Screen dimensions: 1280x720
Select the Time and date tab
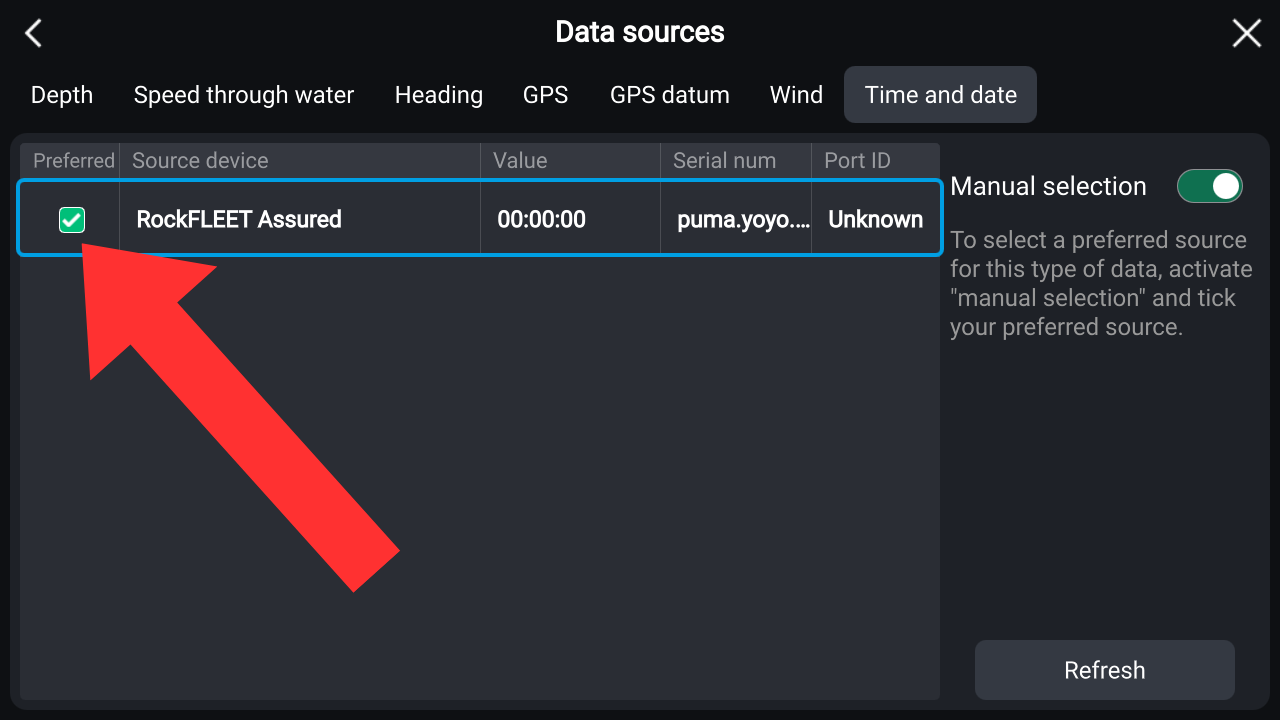coord(940,95)
